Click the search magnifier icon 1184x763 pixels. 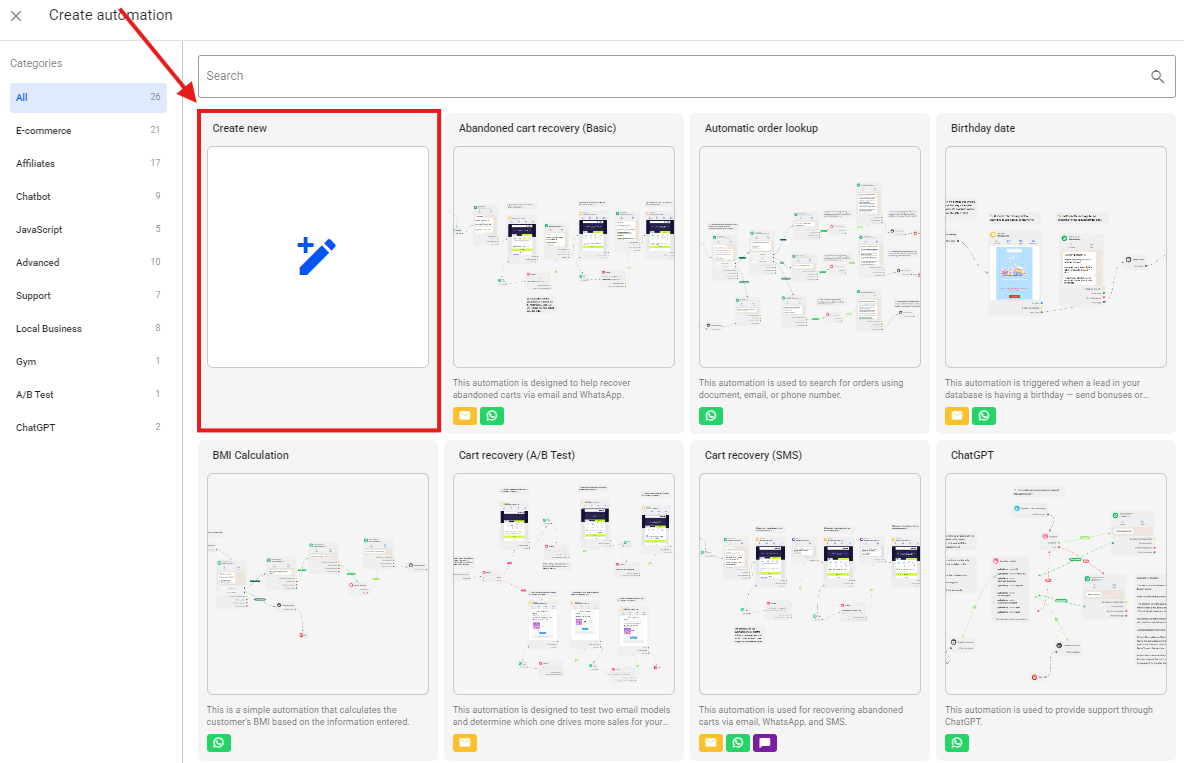pyautogui.click(x=1157, y=76)
